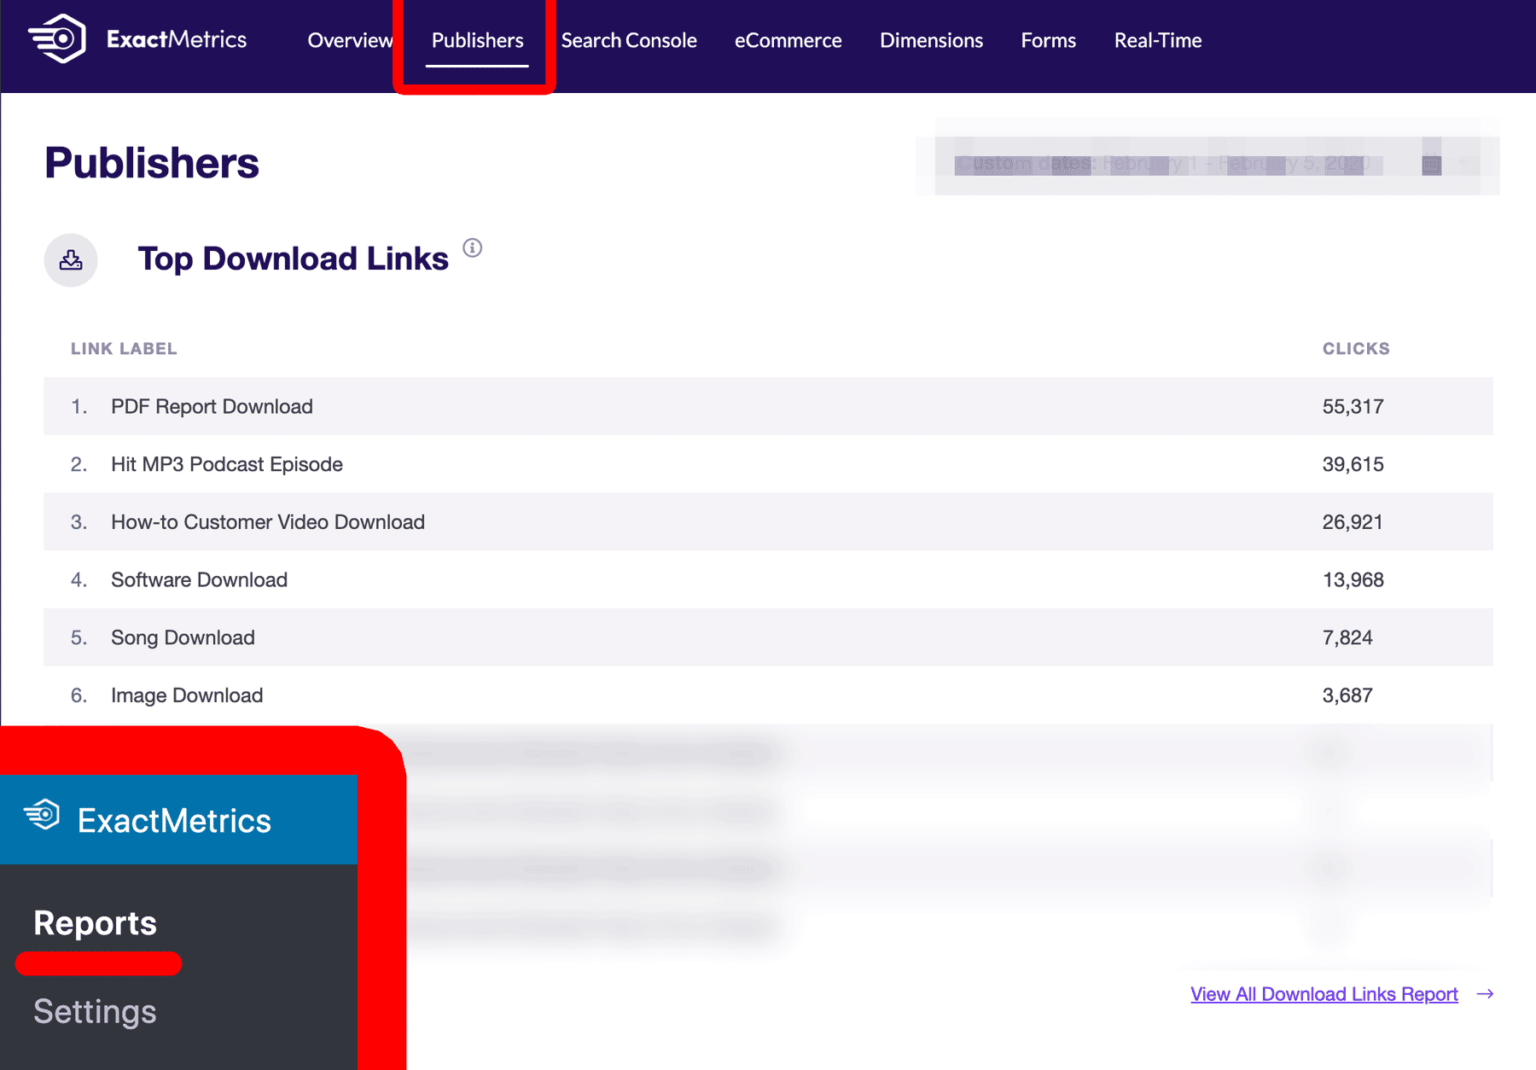Click the blue ExactMetrics sidebar header

coord(175,820)
